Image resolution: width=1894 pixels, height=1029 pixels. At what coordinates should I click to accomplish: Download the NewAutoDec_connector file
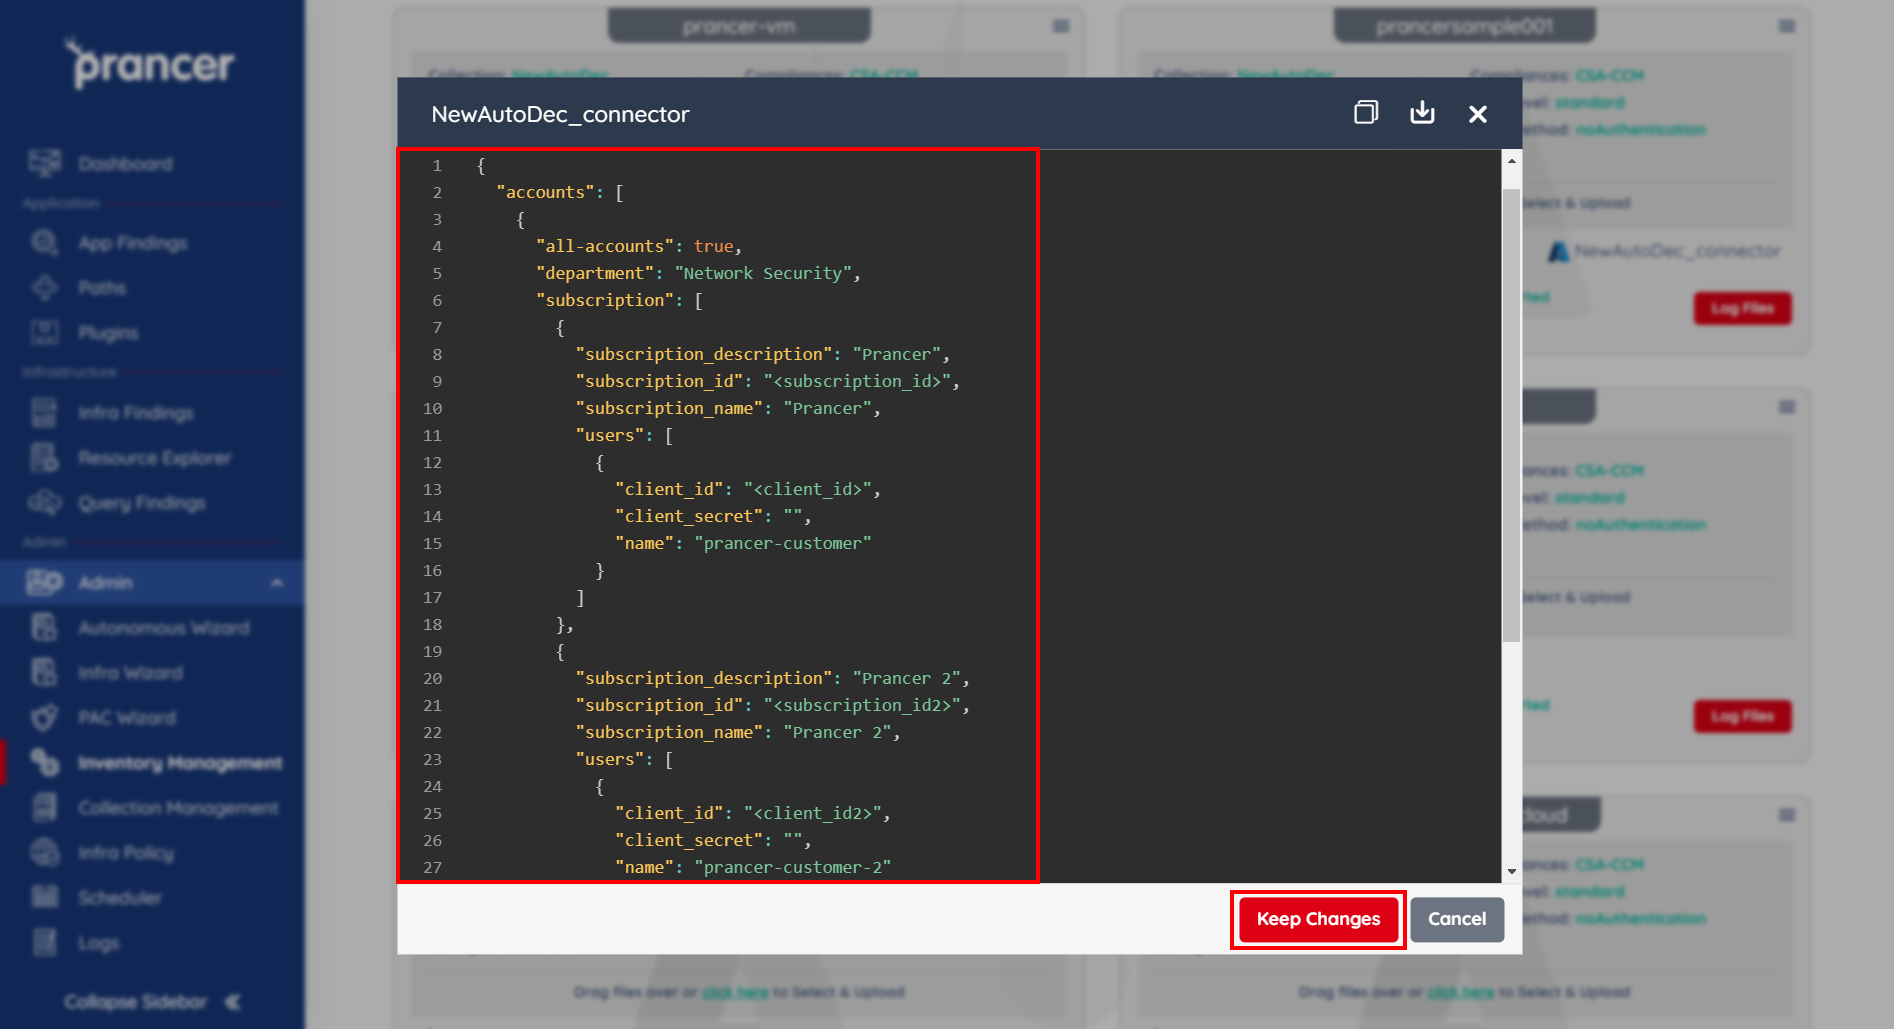[1422, 113]
